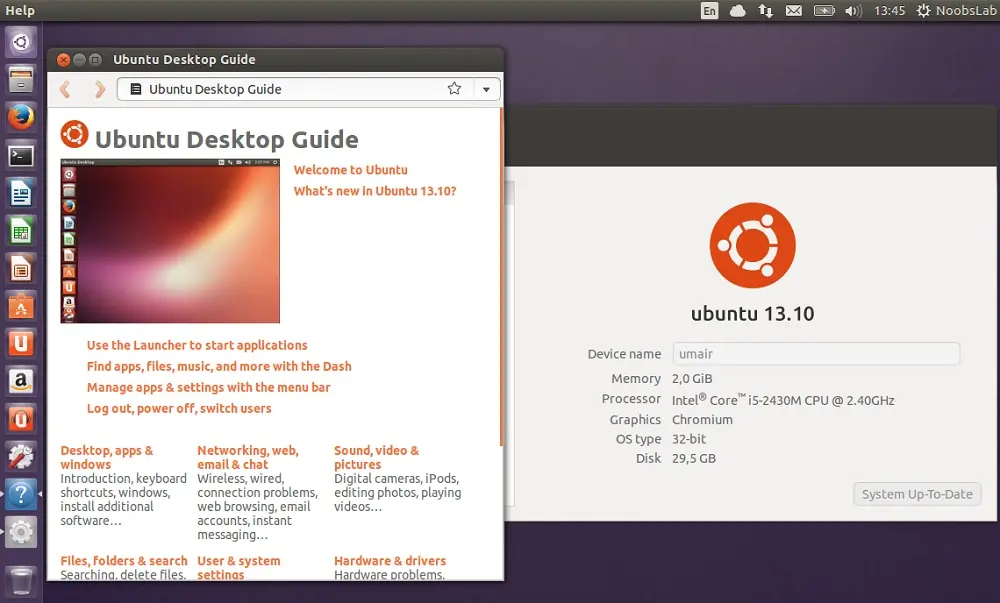This screenshot has height=603, width=1000.
Task: Launch LibreOffice Calc from the launcher
Action: [20, 231]
